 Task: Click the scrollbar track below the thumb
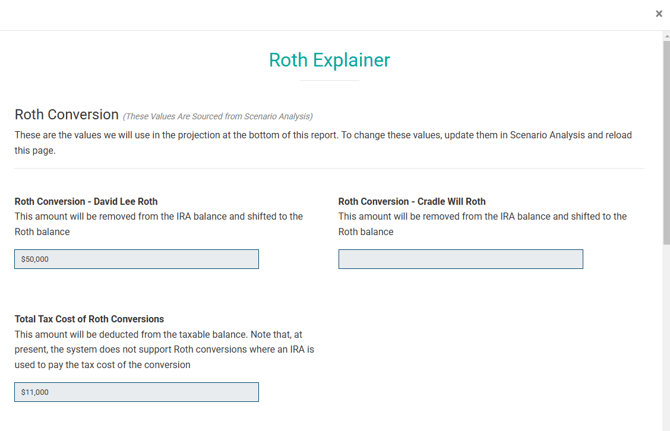666,340
